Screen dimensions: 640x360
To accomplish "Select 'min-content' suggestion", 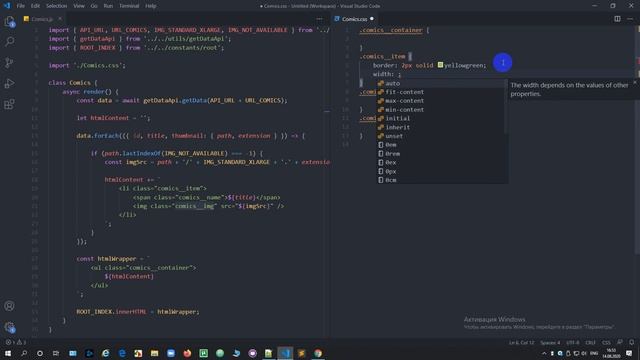I will (x=442, y=110).
